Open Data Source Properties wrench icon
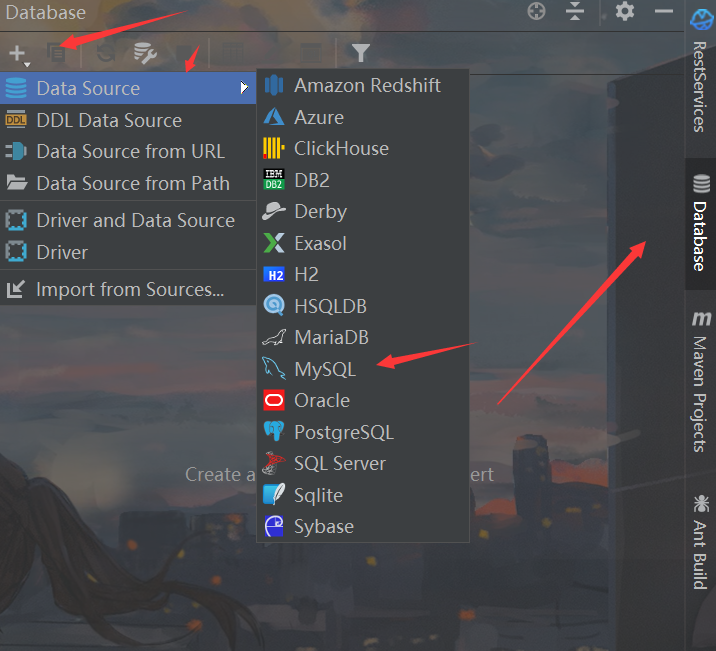The width and height of the screenshot is (716, 651). (145, 53)
